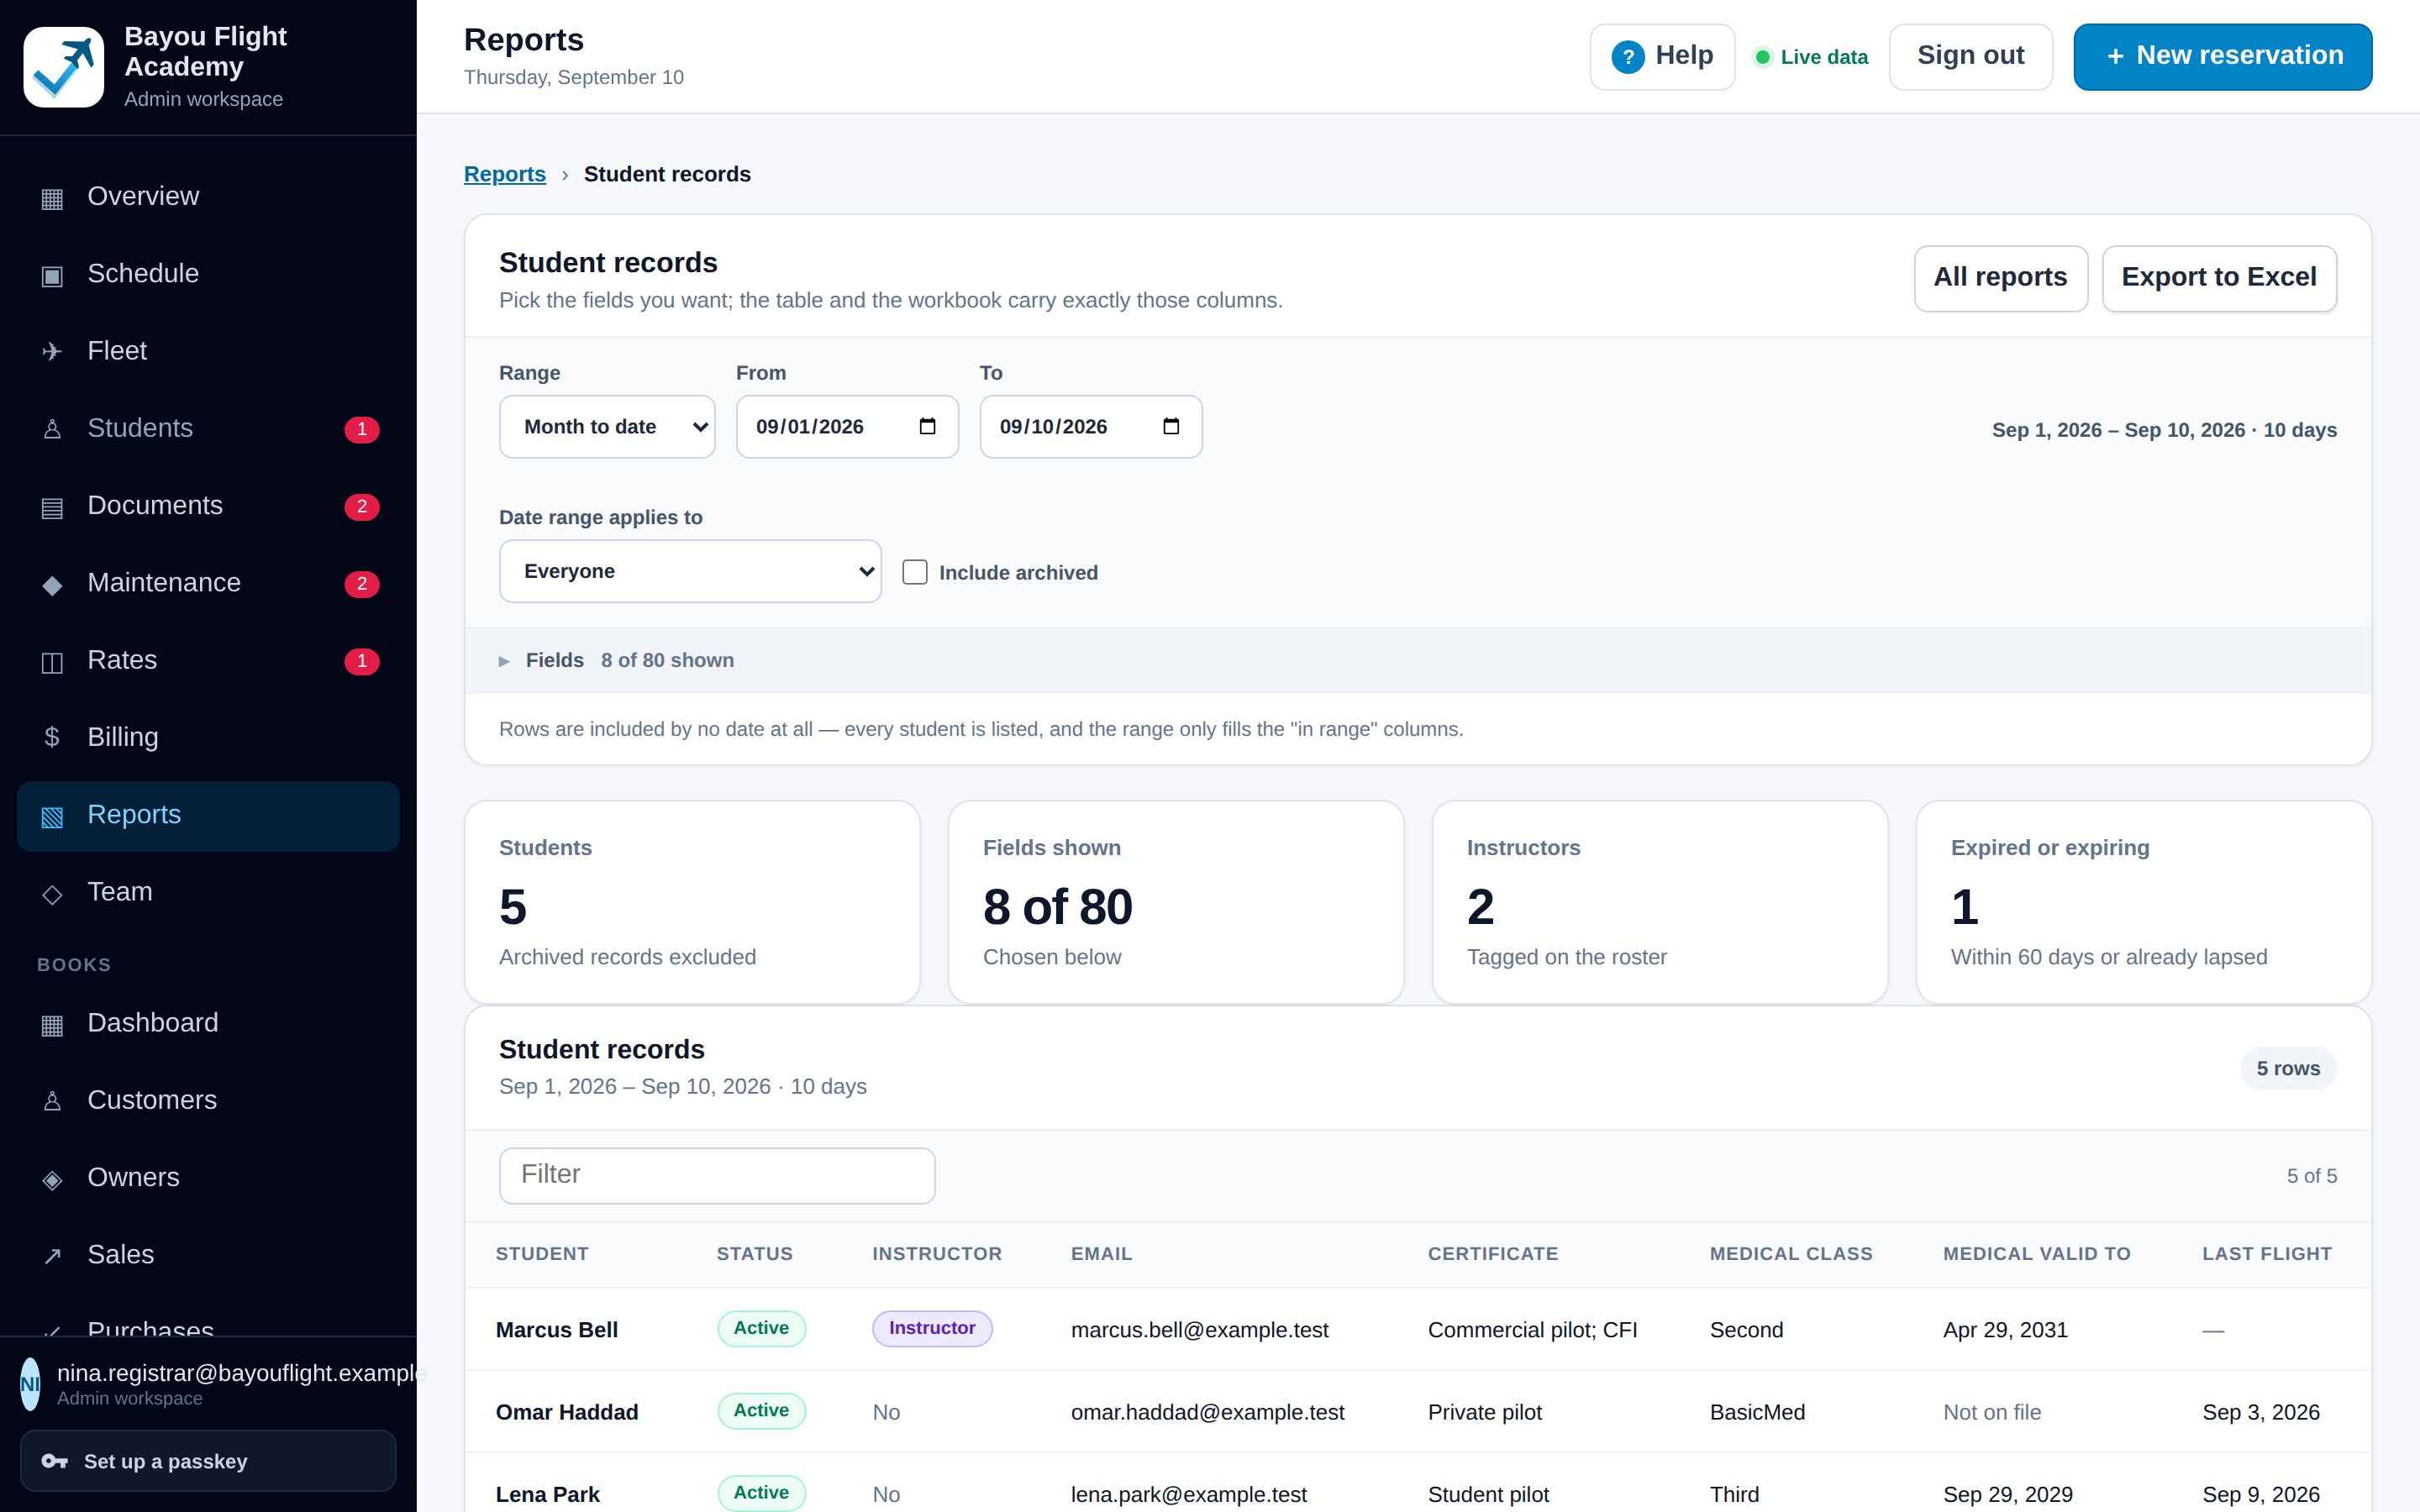Click the Team outline diamond icon
Image resolution: width=2420 pixels, height=1512 pixels.
click(52, 893)
